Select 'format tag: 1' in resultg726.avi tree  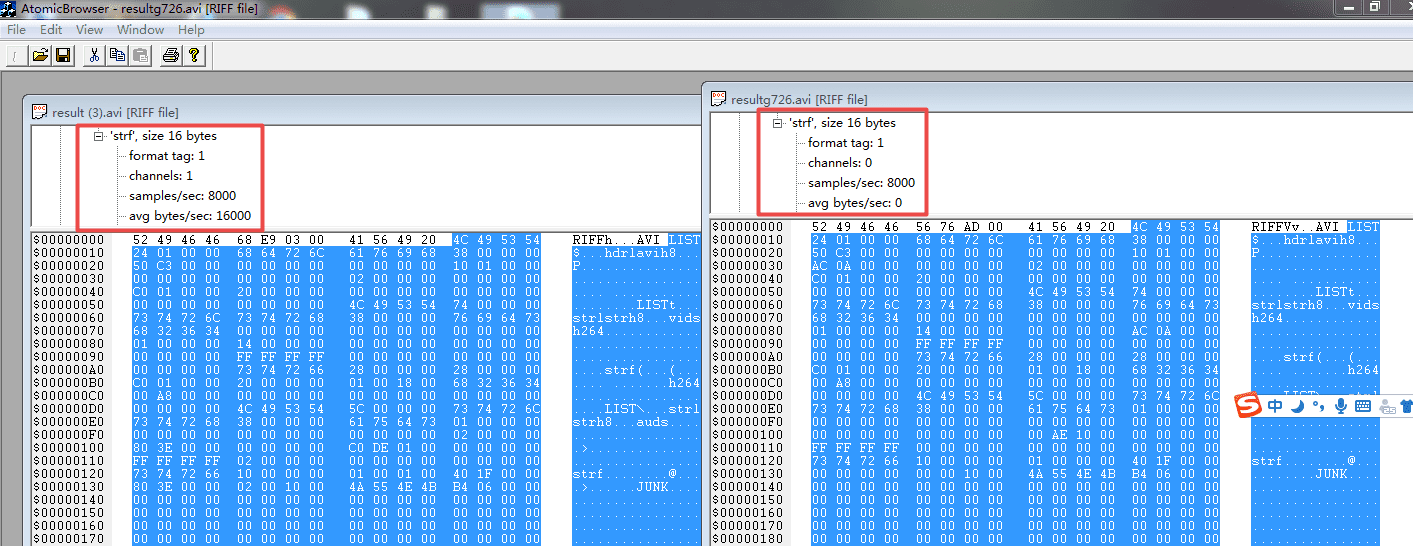(846, 143)
